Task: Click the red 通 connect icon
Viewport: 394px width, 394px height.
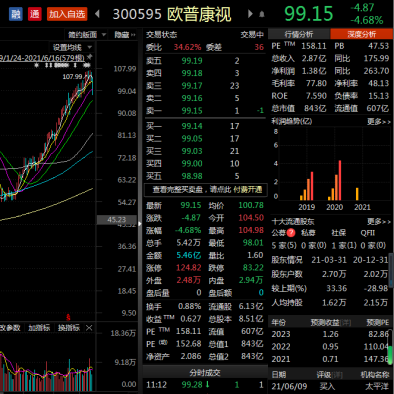Action: pos(35,14)
